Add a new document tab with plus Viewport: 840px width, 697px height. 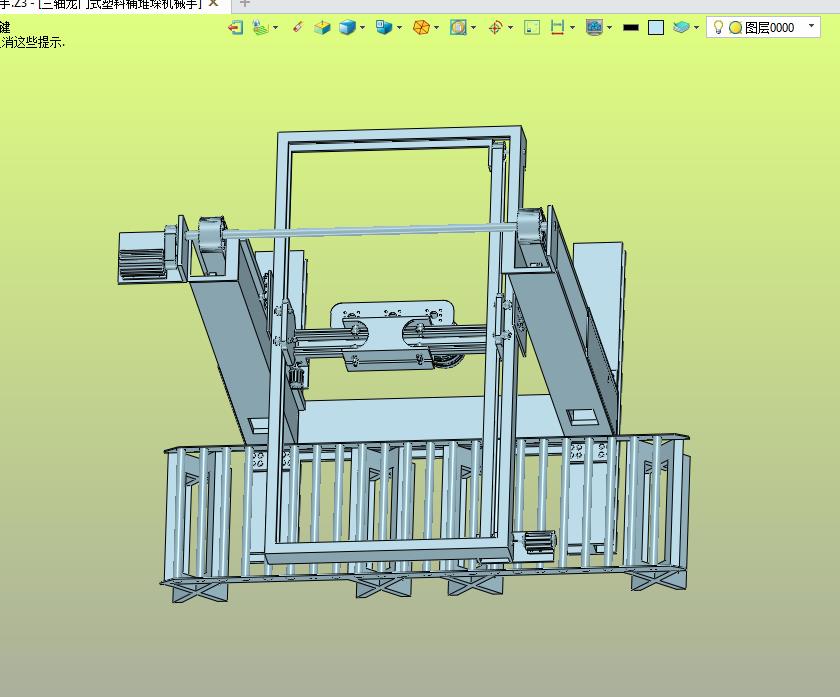tap(245, 3)
